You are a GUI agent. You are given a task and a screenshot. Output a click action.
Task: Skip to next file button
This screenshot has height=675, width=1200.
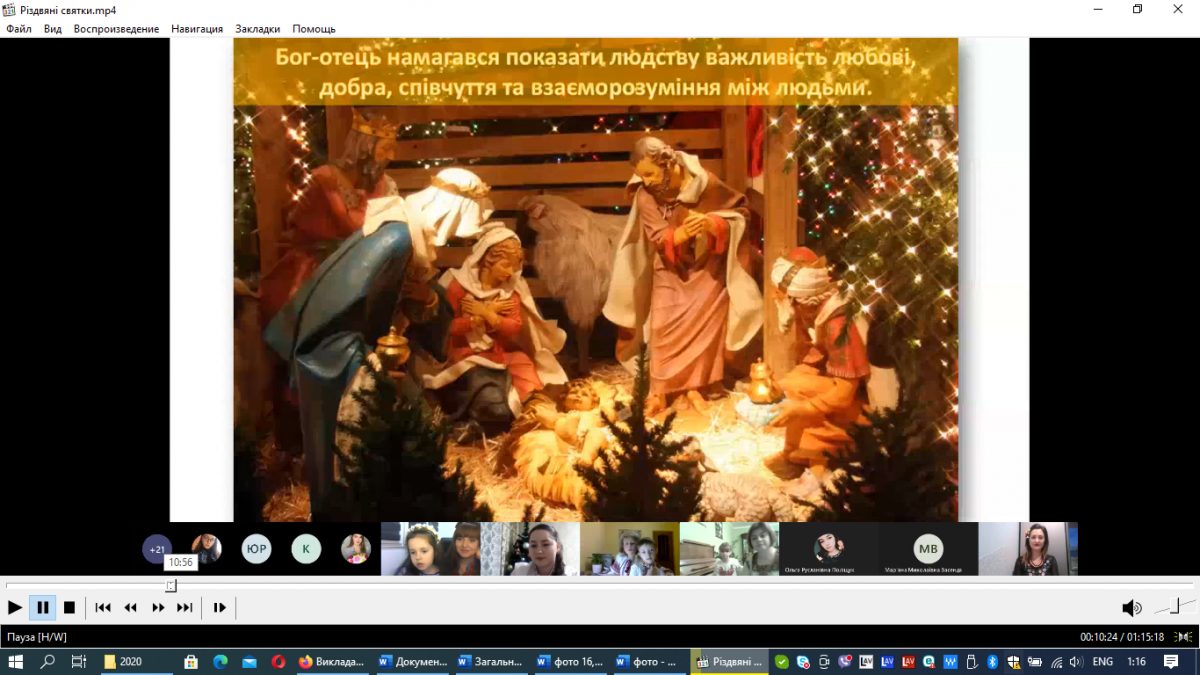[x=185, y=607]
